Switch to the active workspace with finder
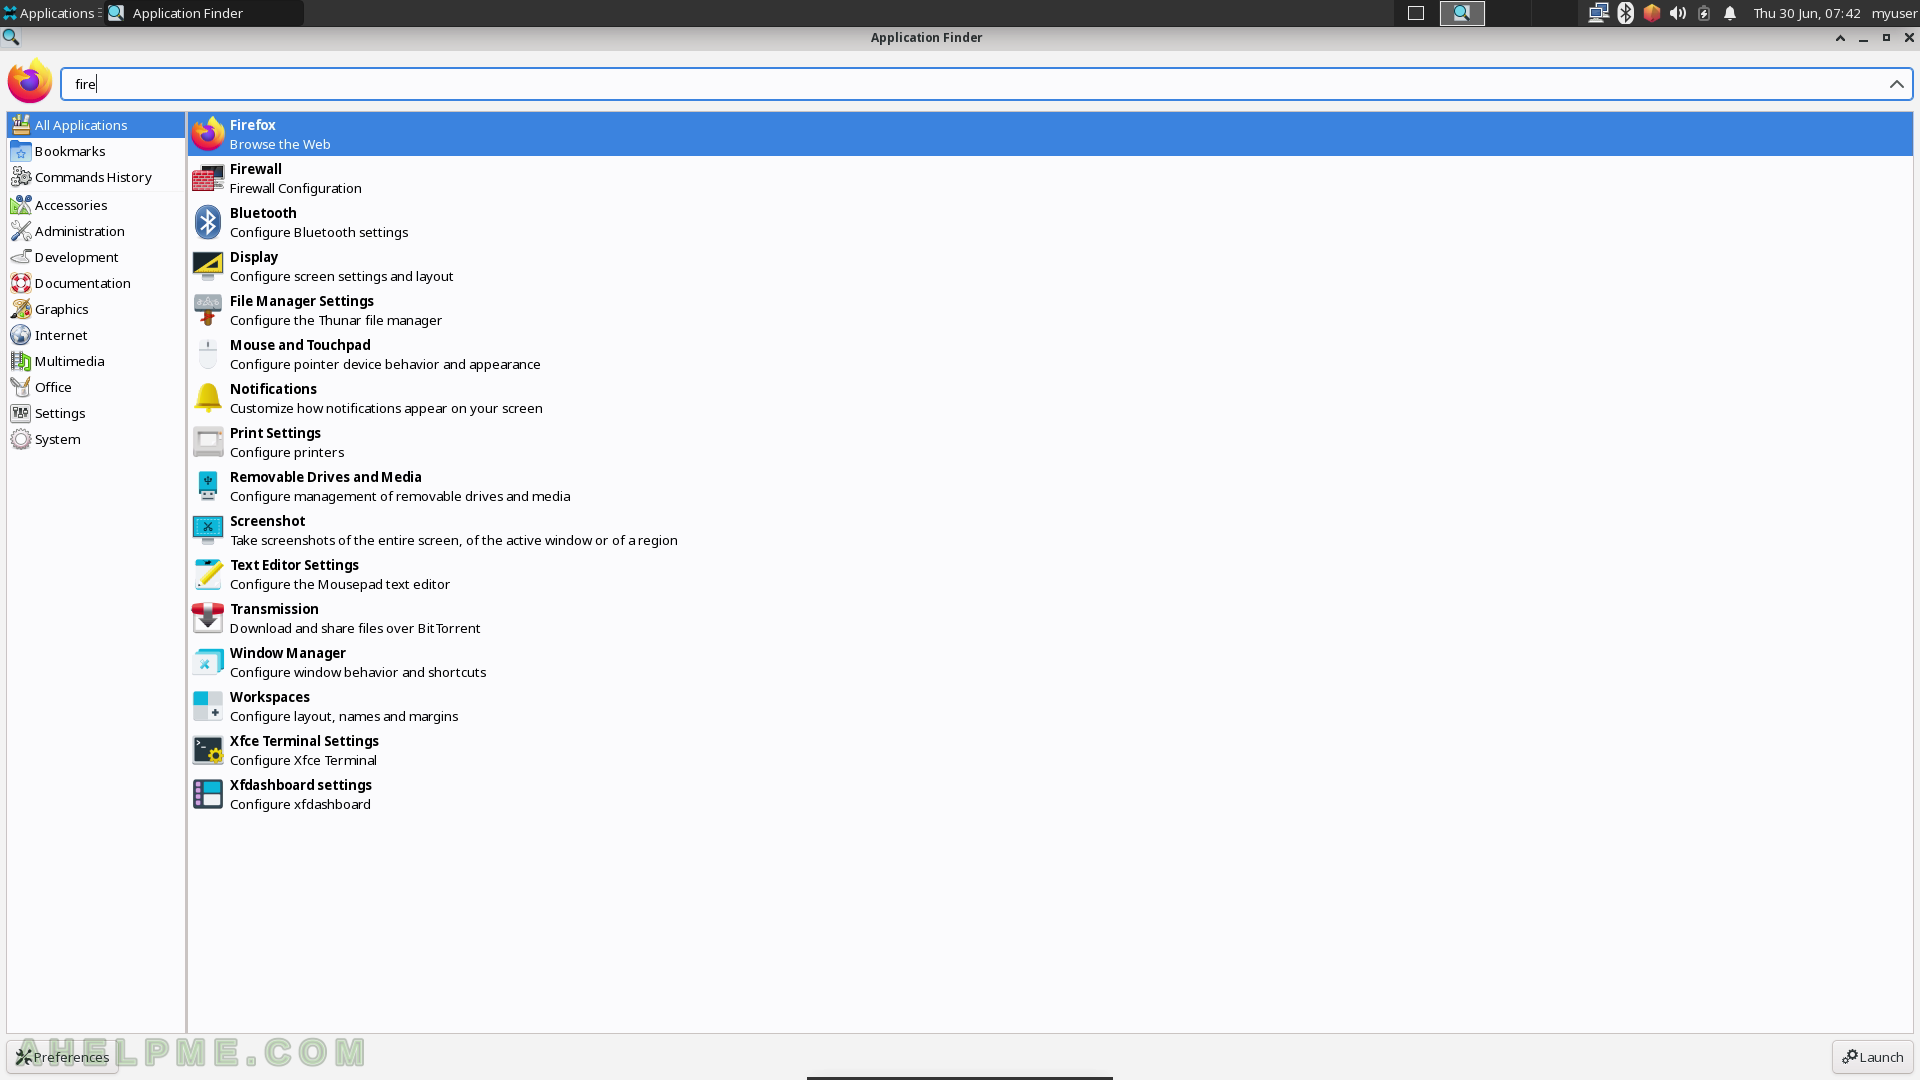The image size is (1920, 1080). [x=1462, y=13]
